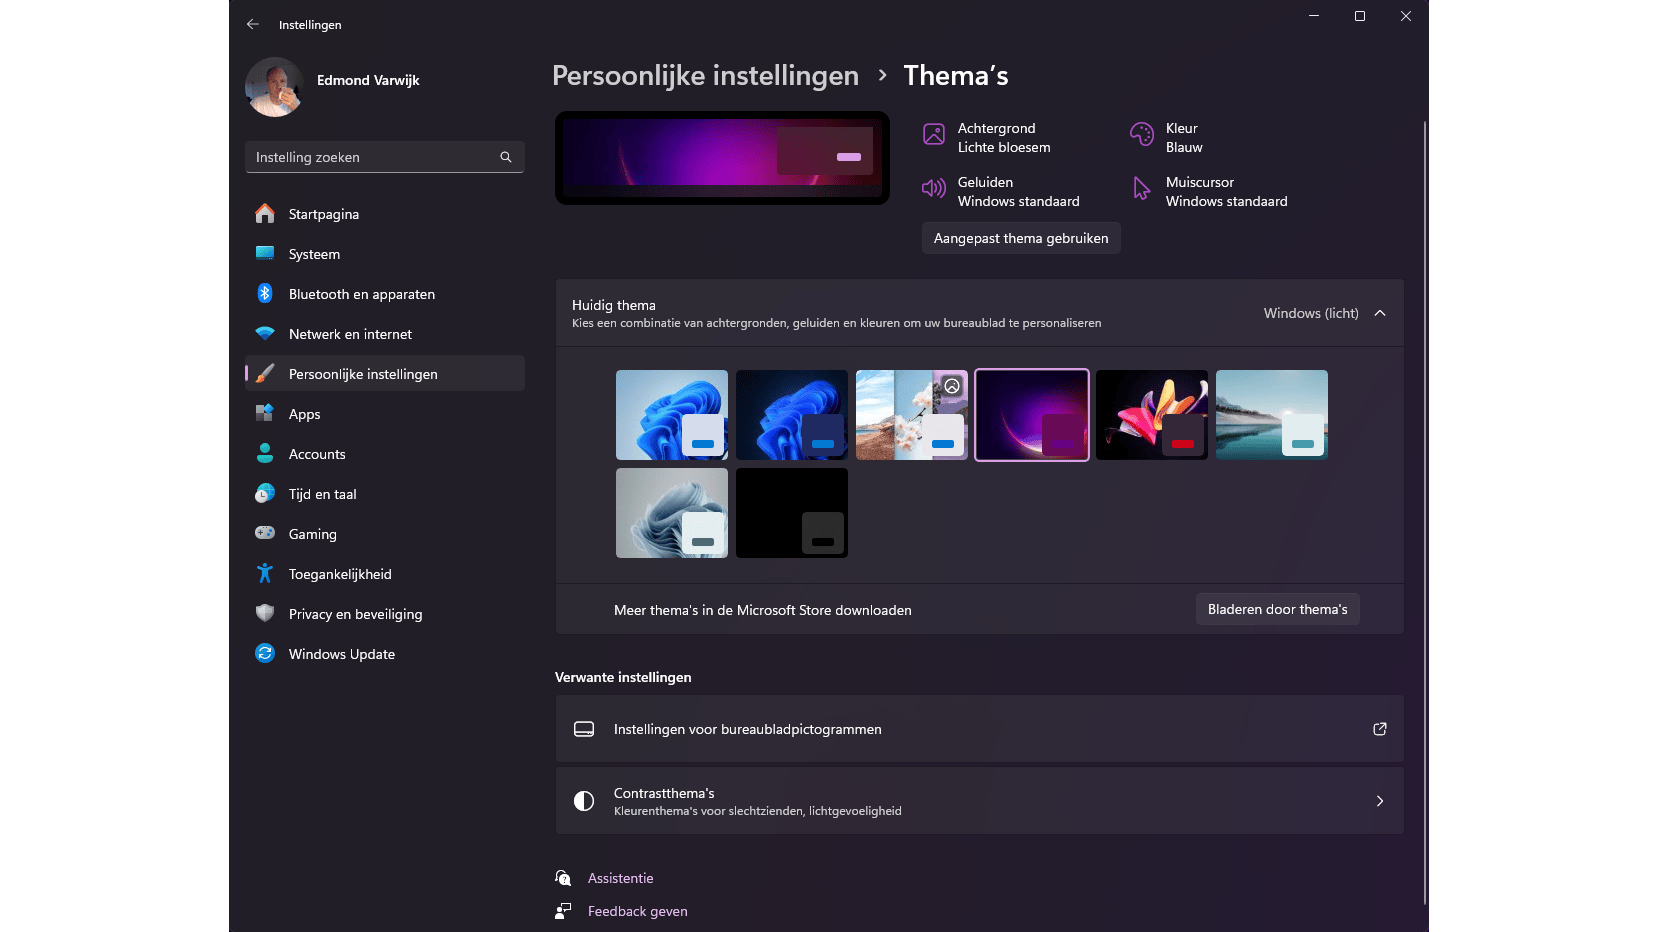Click the Muiscursor pointer icon

pos(1142,189)
